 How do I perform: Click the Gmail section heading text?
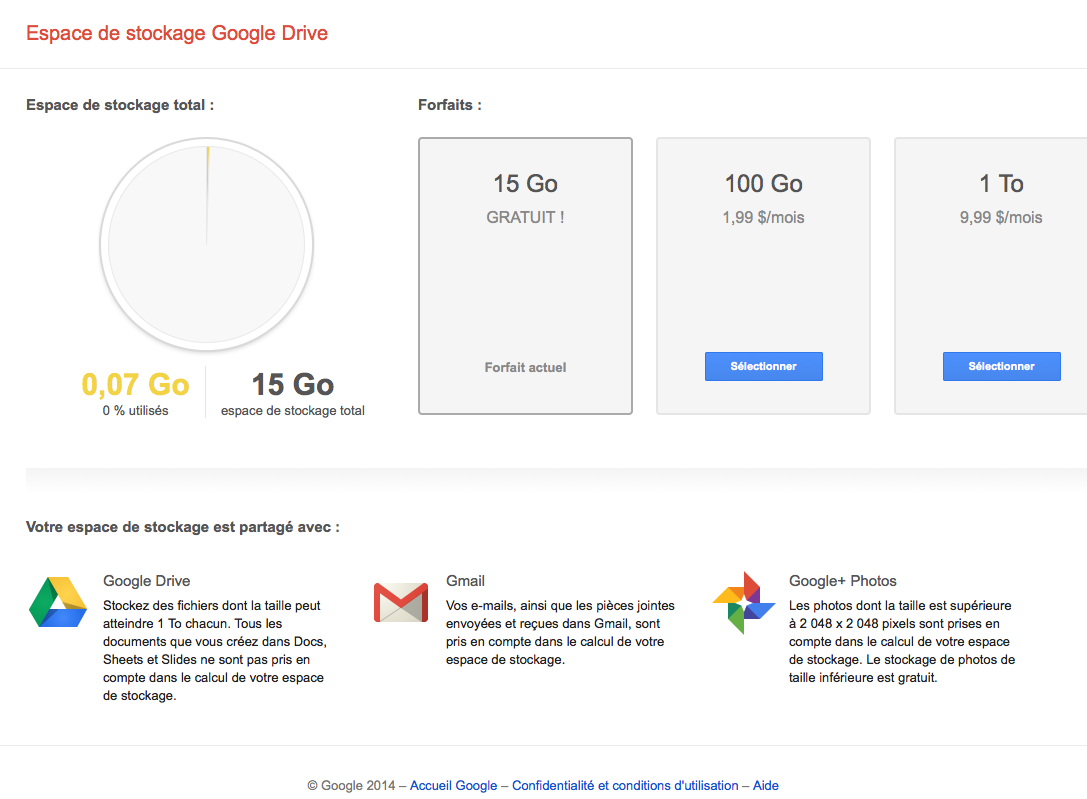click(x=465, y=581)
